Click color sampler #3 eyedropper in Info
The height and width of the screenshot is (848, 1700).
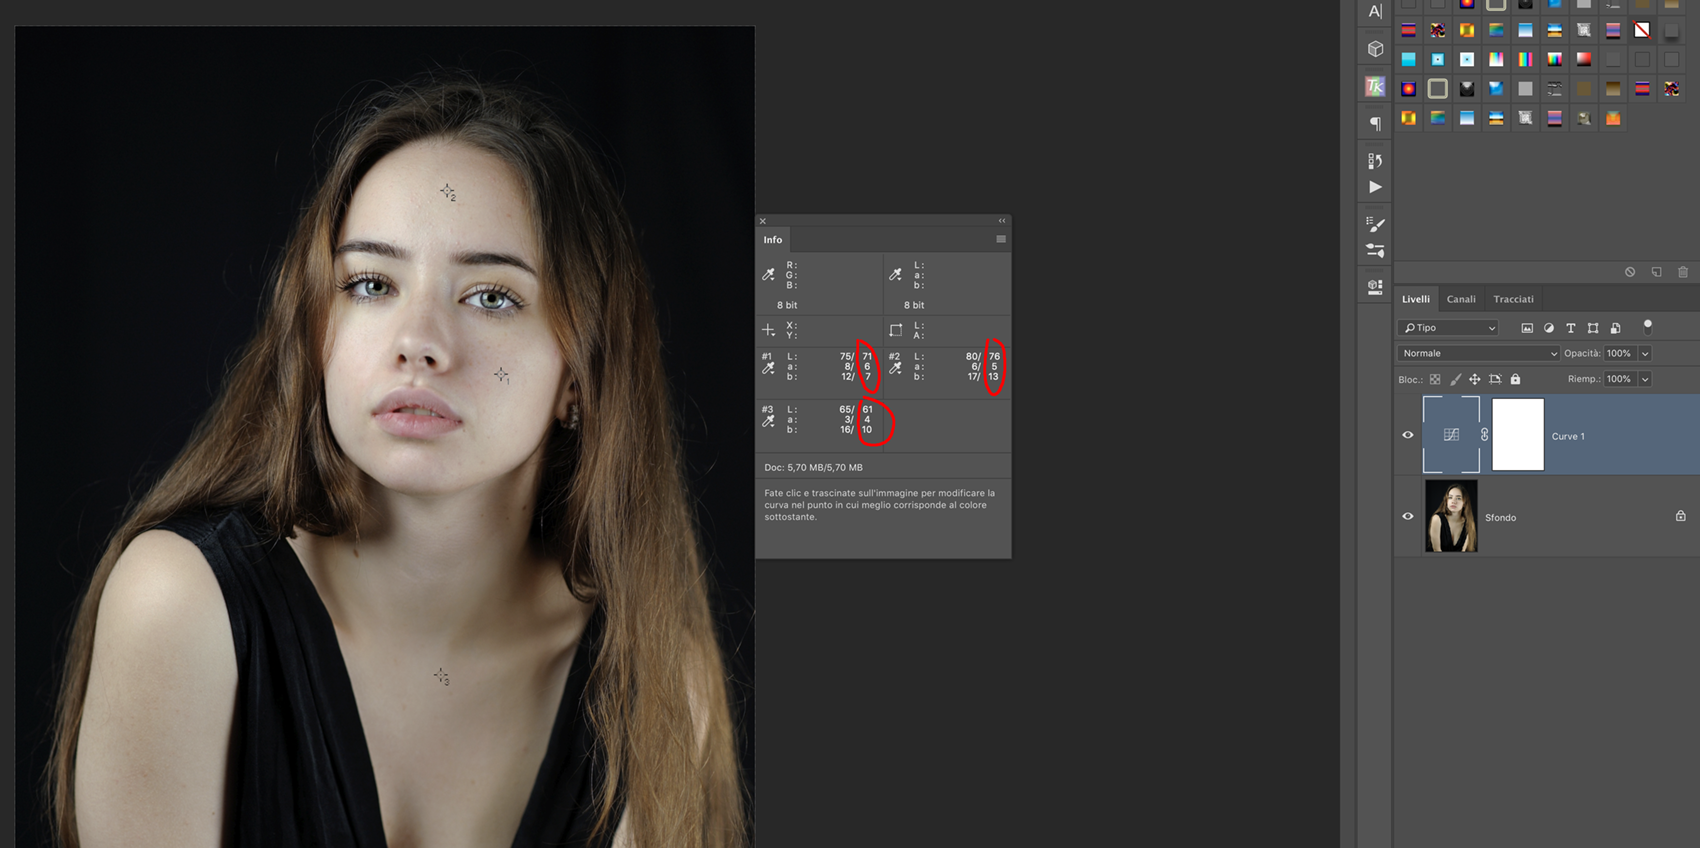(768, 421)
